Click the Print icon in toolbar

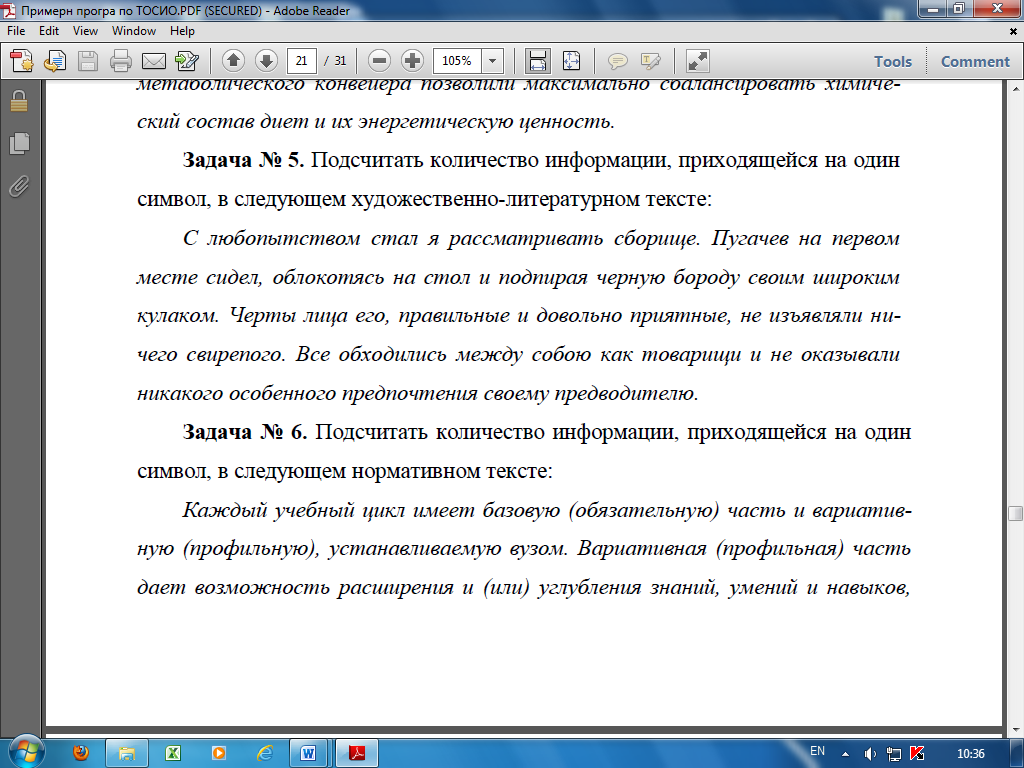point(121,61)
